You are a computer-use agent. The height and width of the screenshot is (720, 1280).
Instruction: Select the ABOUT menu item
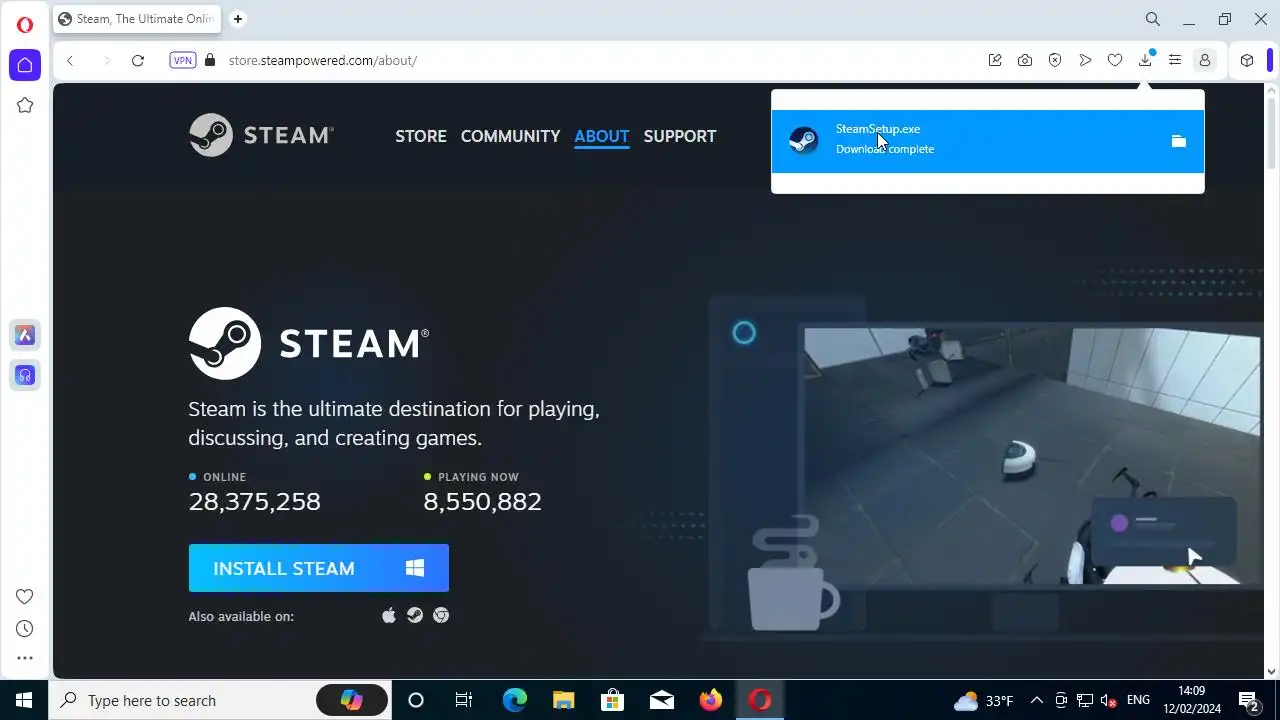pyautogui.click(x=602, y=136)
